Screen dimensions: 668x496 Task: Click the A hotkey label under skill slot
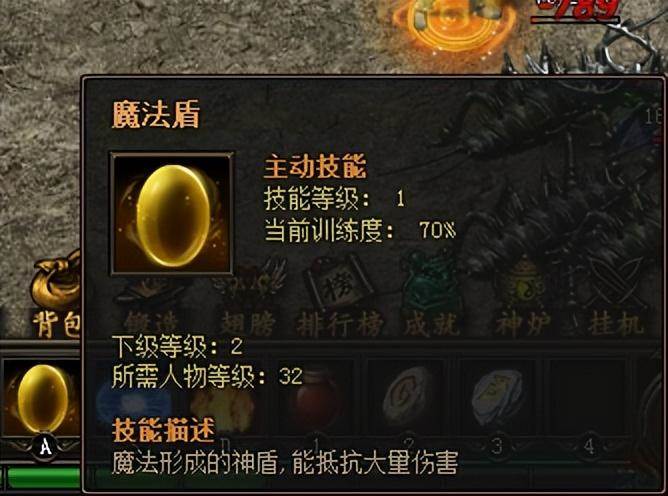(x=45, y=447)
